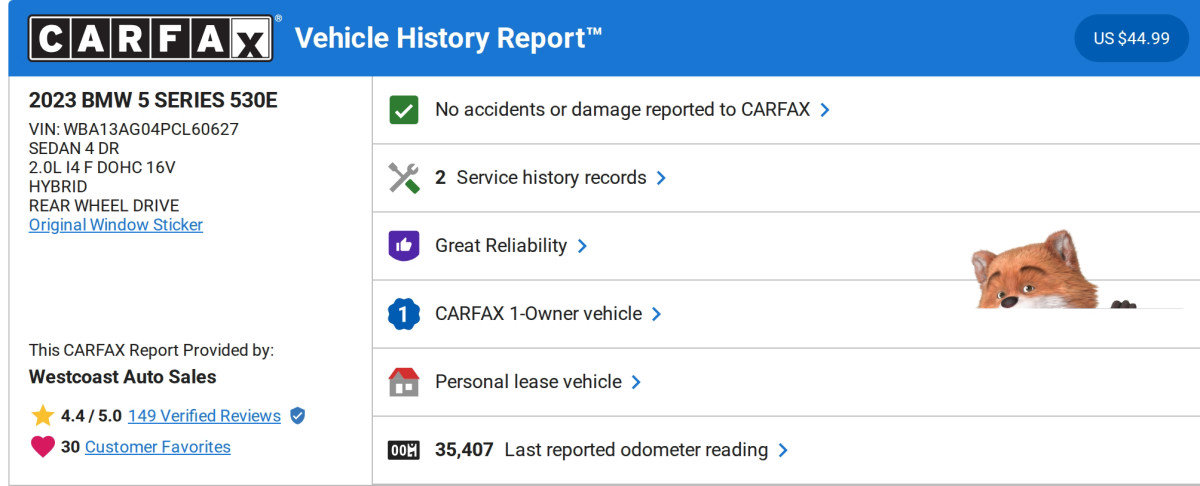Open the Original Window Sticker link
The image size is (1200, 486).
click(x=116, y=225)
